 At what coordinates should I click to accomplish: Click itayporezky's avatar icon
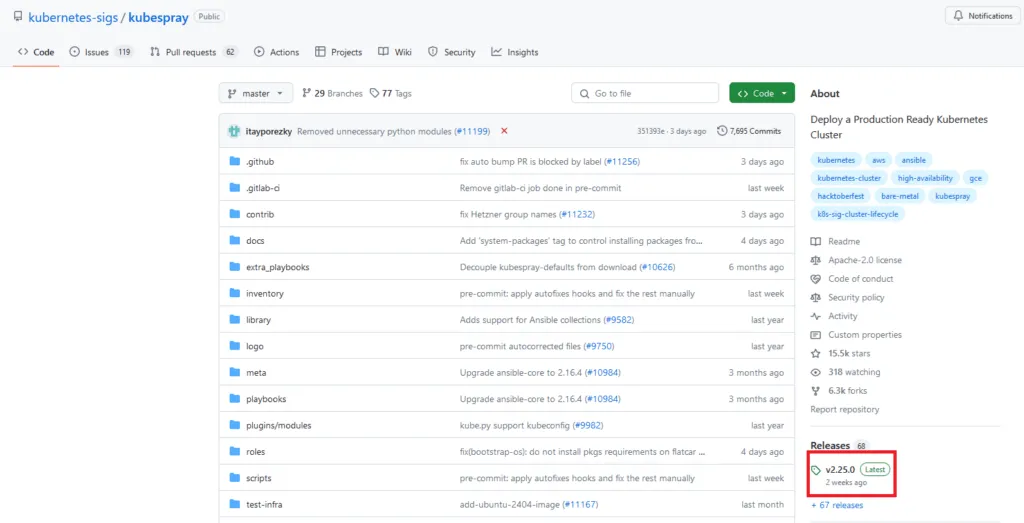(x=234, y=131)
